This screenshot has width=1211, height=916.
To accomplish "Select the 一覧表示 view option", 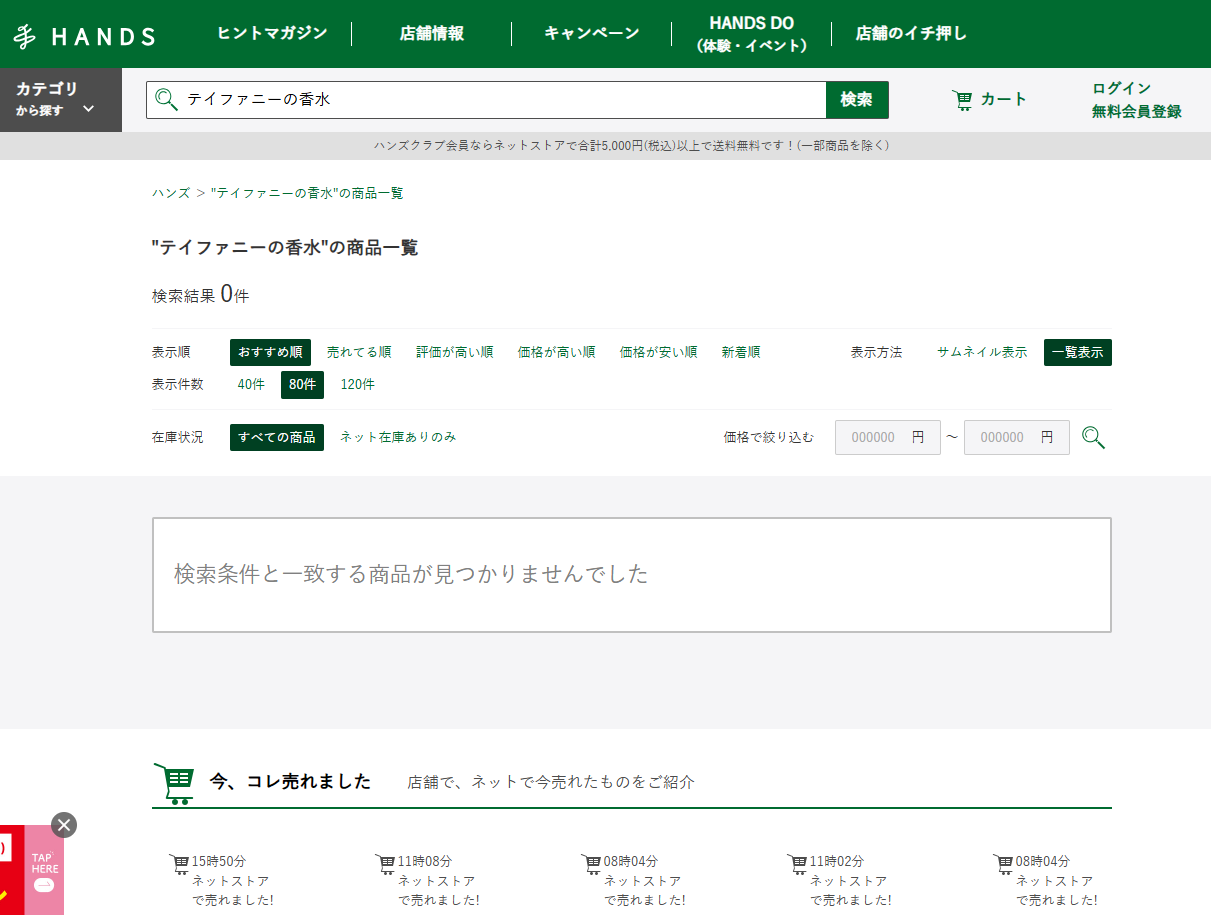I will click(x=1078, y=352).
